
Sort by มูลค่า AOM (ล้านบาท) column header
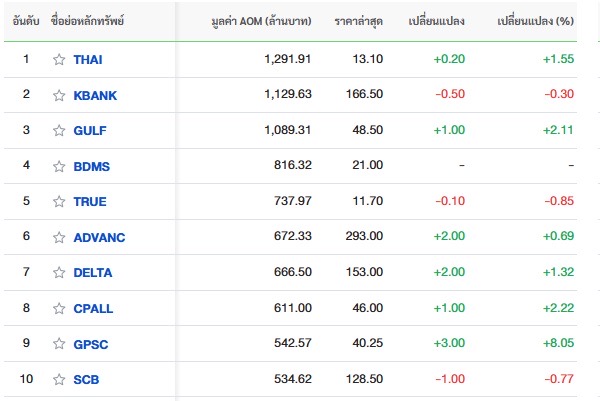(x=263, y=21)
